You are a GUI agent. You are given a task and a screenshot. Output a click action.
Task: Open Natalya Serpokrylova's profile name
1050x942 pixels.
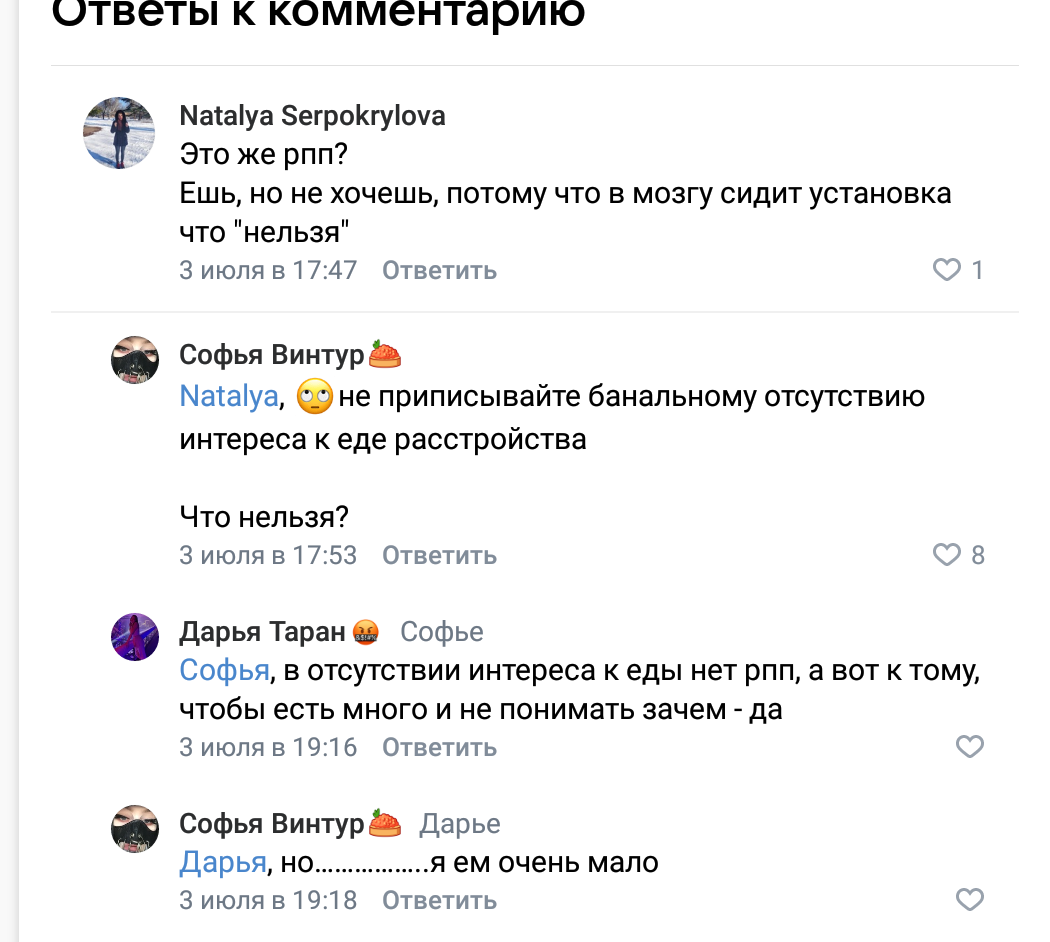[312, 116]
